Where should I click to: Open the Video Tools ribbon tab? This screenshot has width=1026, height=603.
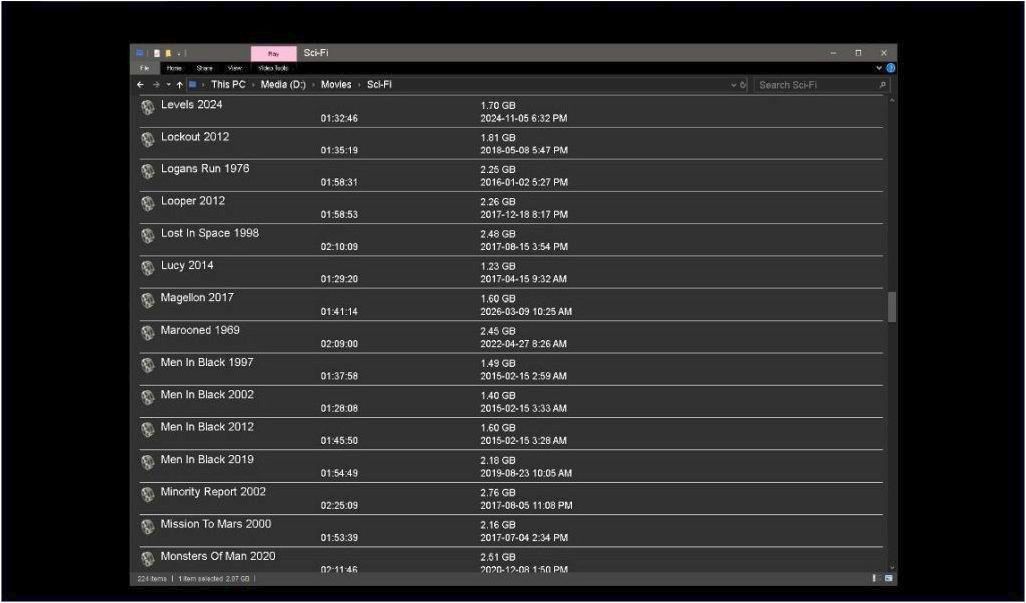click(273, 68)
